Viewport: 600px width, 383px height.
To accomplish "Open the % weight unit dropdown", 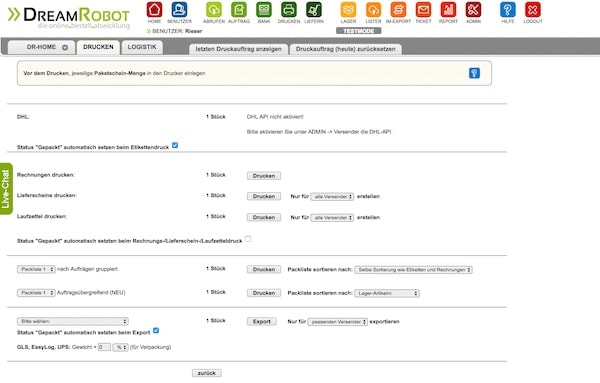I will (121, 347).
